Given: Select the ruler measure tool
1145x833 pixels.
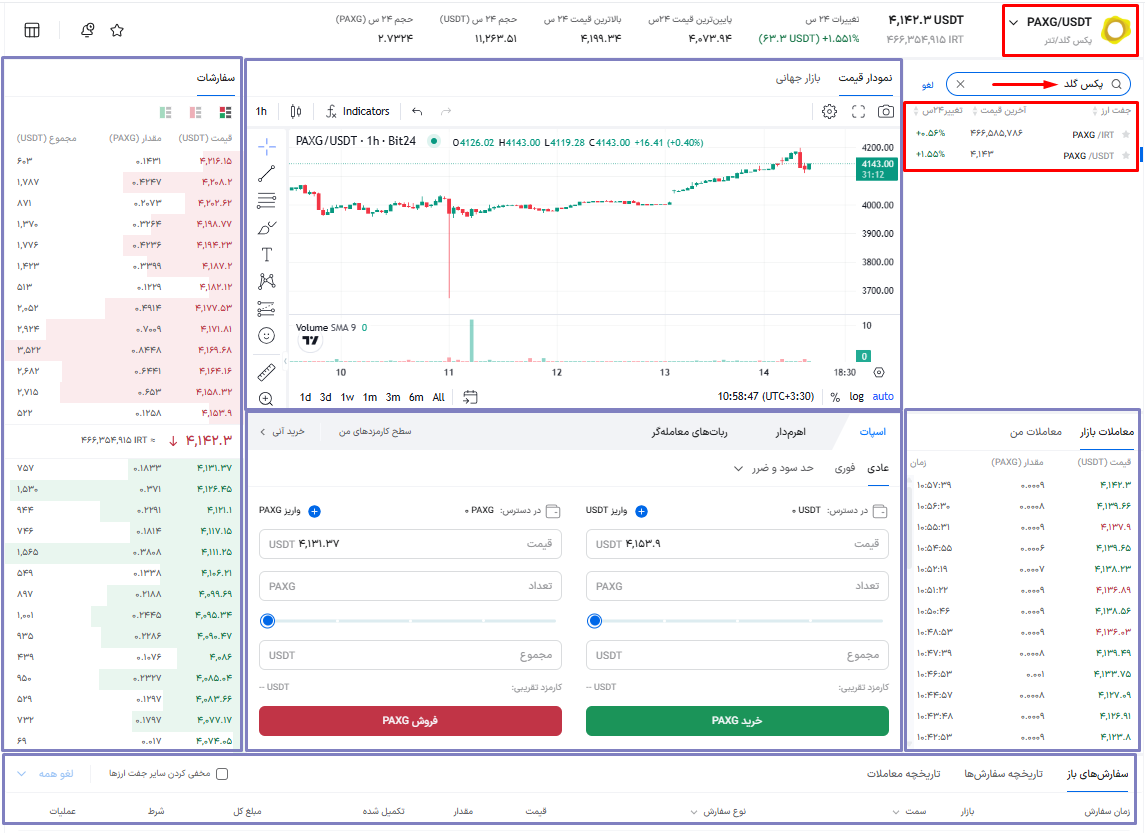Looking at the screenshot, I should coord(267,372).
